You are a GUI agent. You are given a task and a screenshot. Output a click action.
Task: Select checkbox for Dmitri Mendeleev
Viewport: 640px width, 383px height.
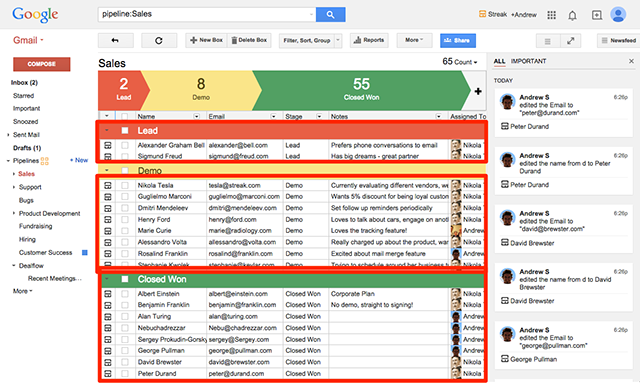(125, 208)
